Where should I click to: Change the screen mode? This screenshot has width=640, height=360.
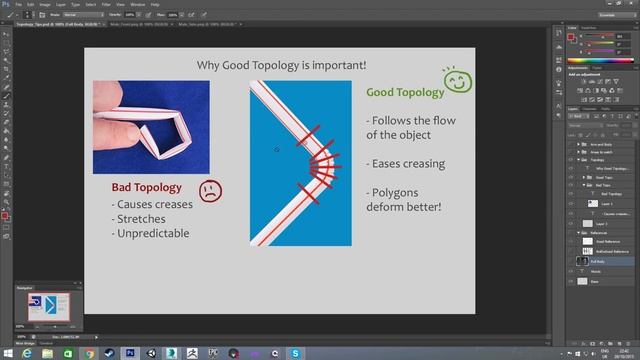[6, 237]
